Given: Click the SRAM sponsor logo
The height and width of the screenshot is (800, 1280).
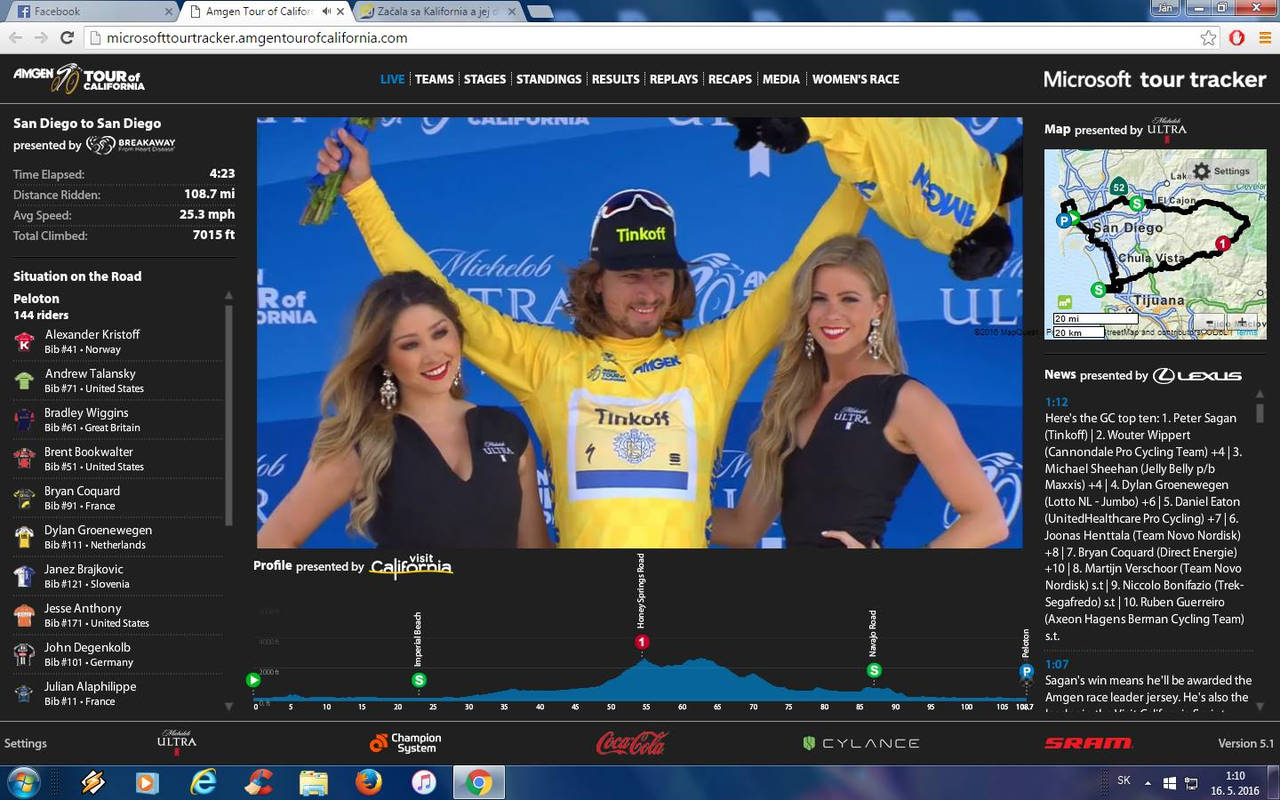Looking at the screenshot, I should pos(1089,743).
